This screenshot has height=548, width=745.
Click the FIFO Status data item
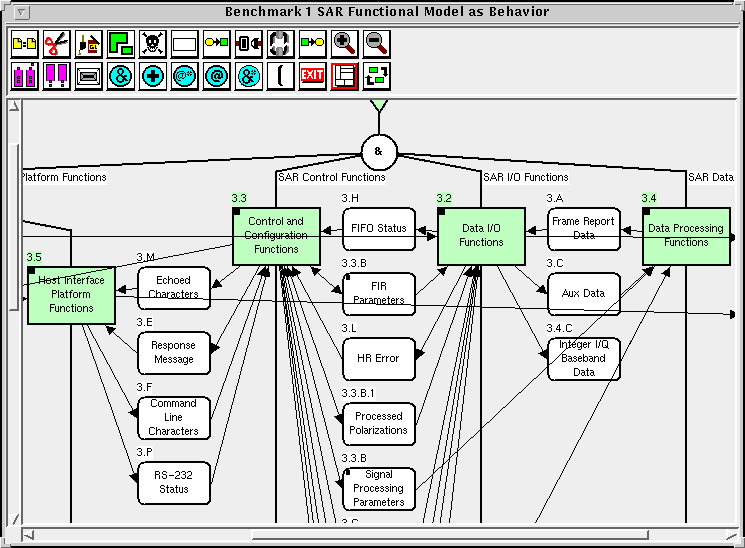tap(379, 229)
